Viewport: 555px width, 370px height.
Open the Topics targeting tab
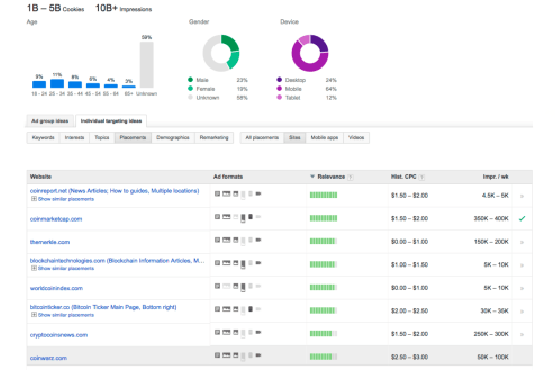[102, 137]
